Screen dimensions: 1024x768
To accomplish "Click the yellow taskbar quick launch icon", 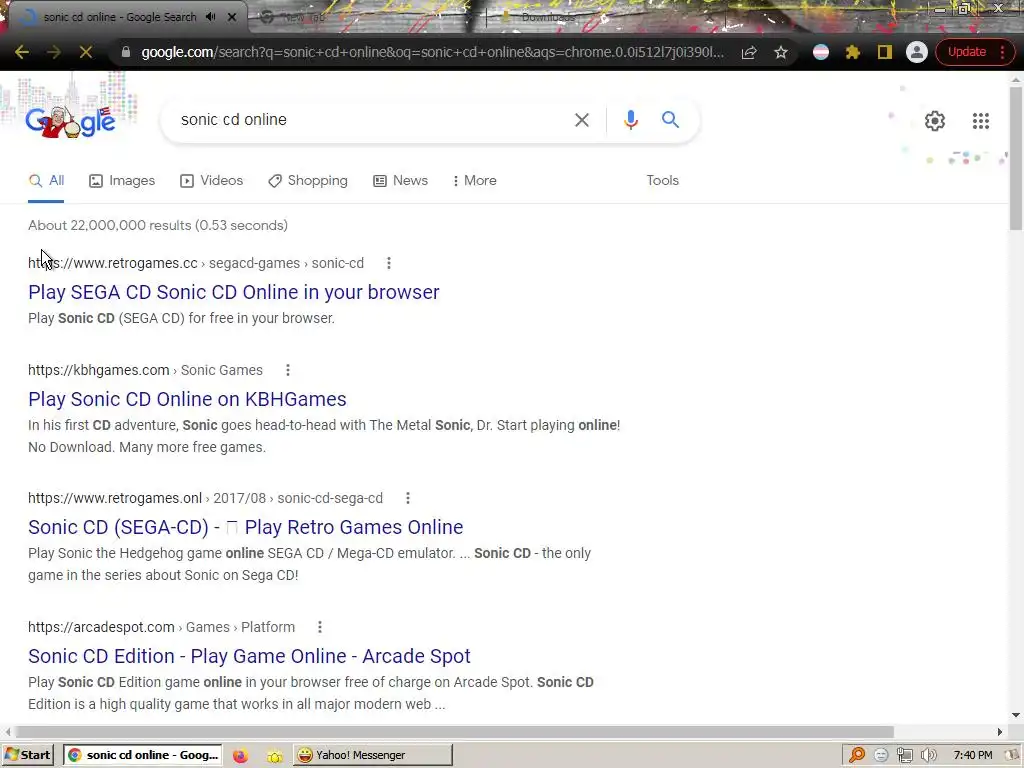I will pos(274,756).
